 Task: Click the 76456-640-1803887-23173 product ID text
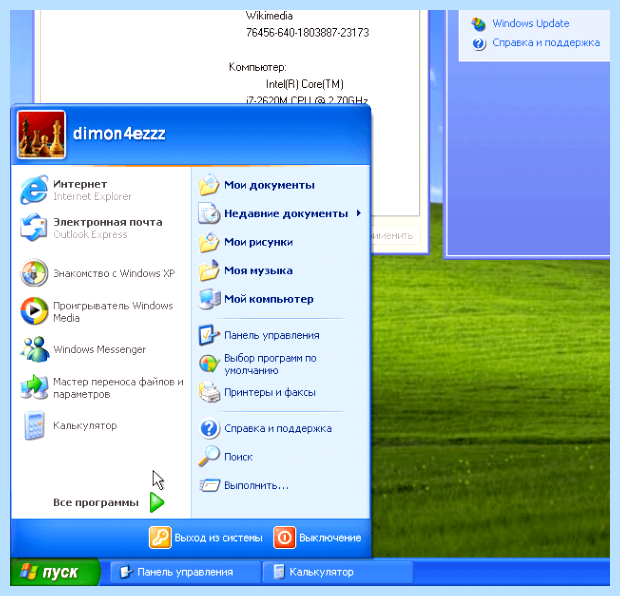pyautogui.click(x=308, y=32)
